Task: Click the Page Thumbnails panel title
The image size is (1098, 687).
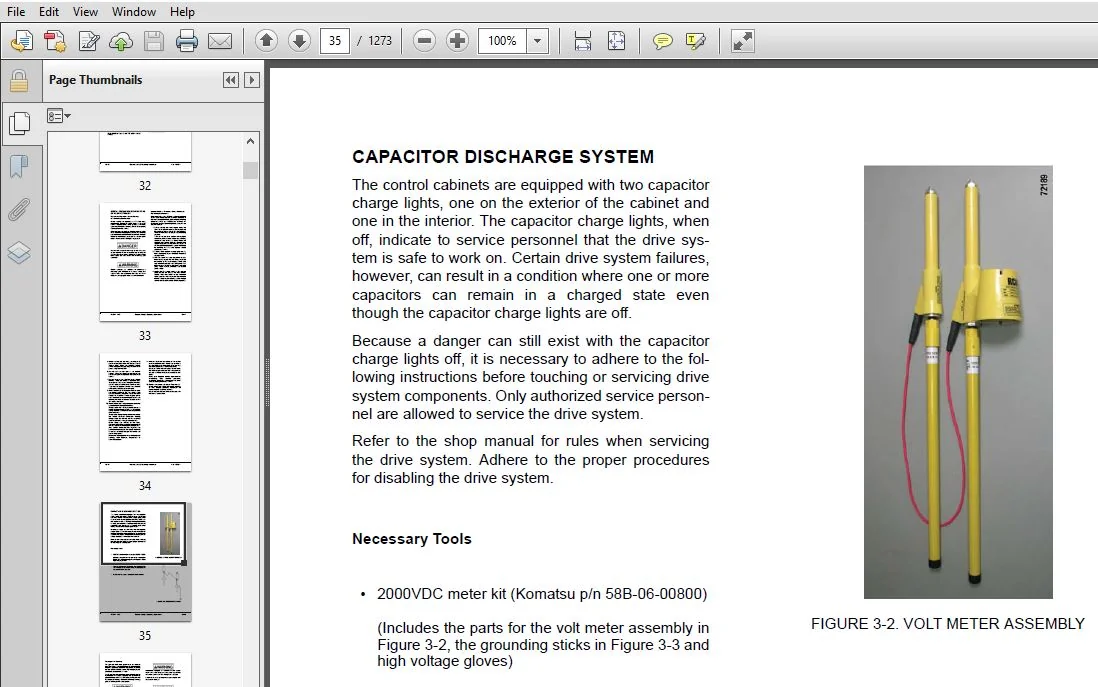Action: pos(95,80)
